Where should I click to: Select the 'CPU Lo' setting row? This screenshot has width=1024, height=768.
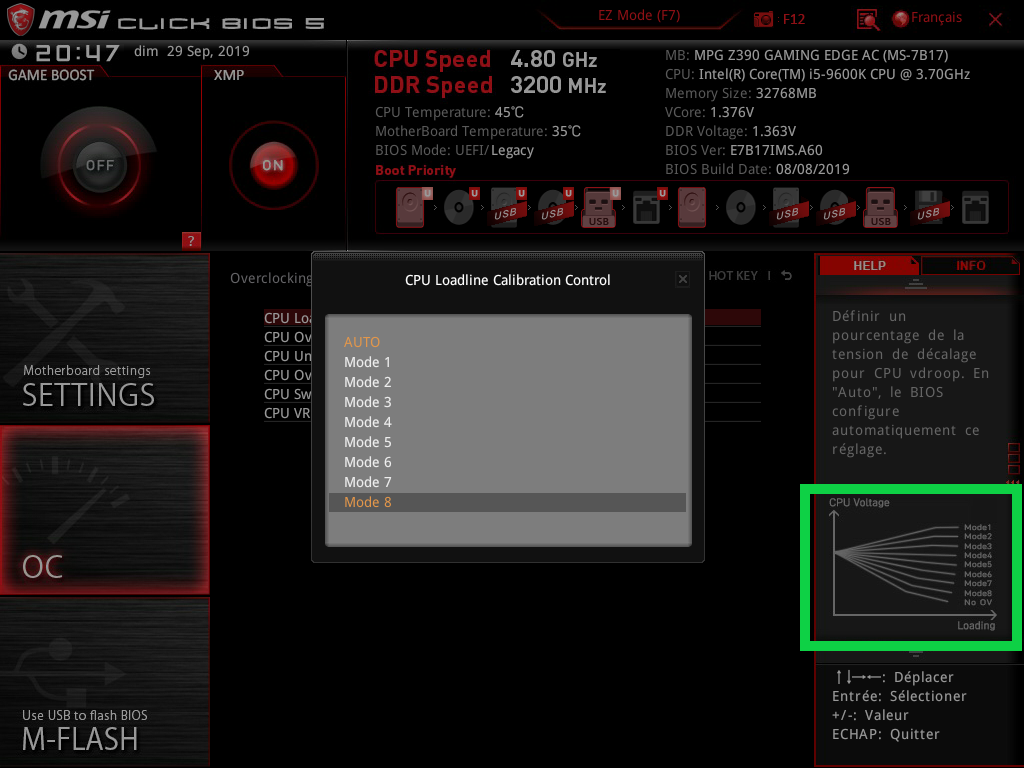click(x=287, y=318)
